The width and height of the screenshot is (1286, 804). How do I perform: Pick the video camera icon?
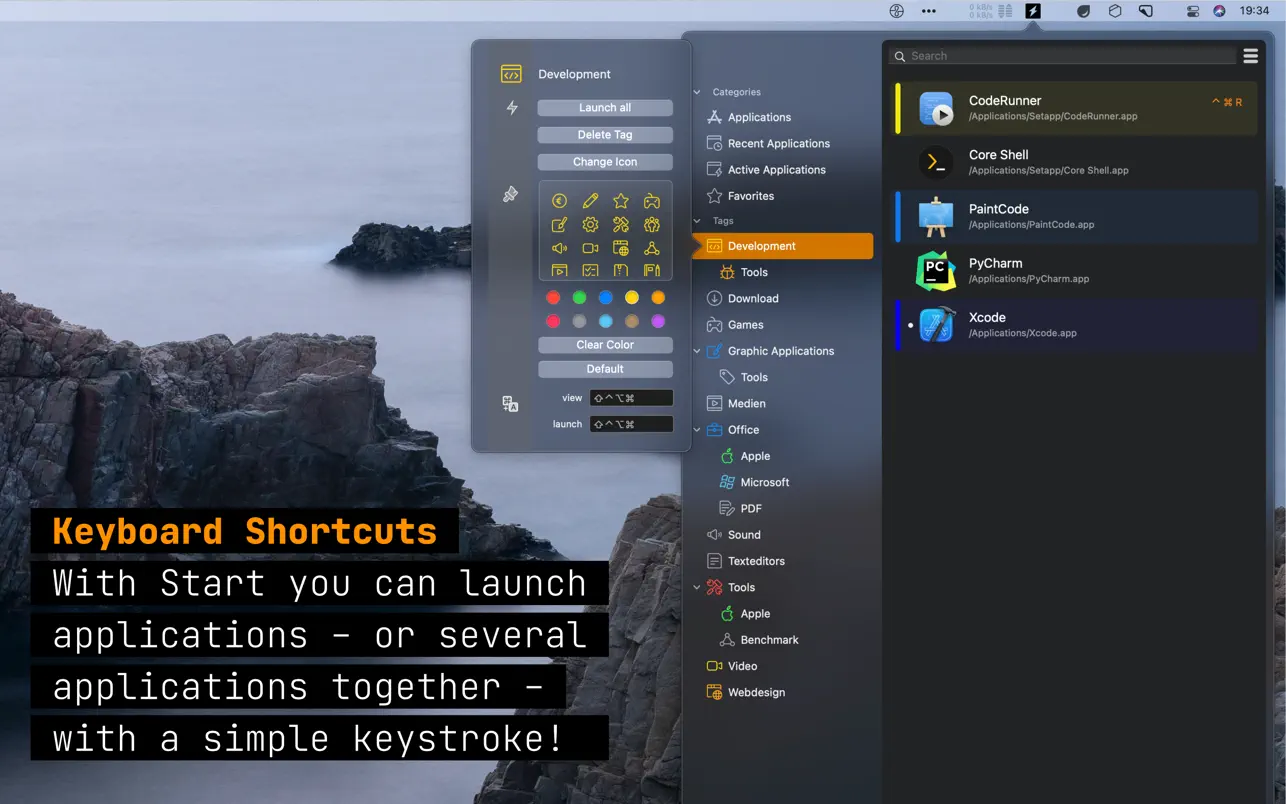[590, 248]
